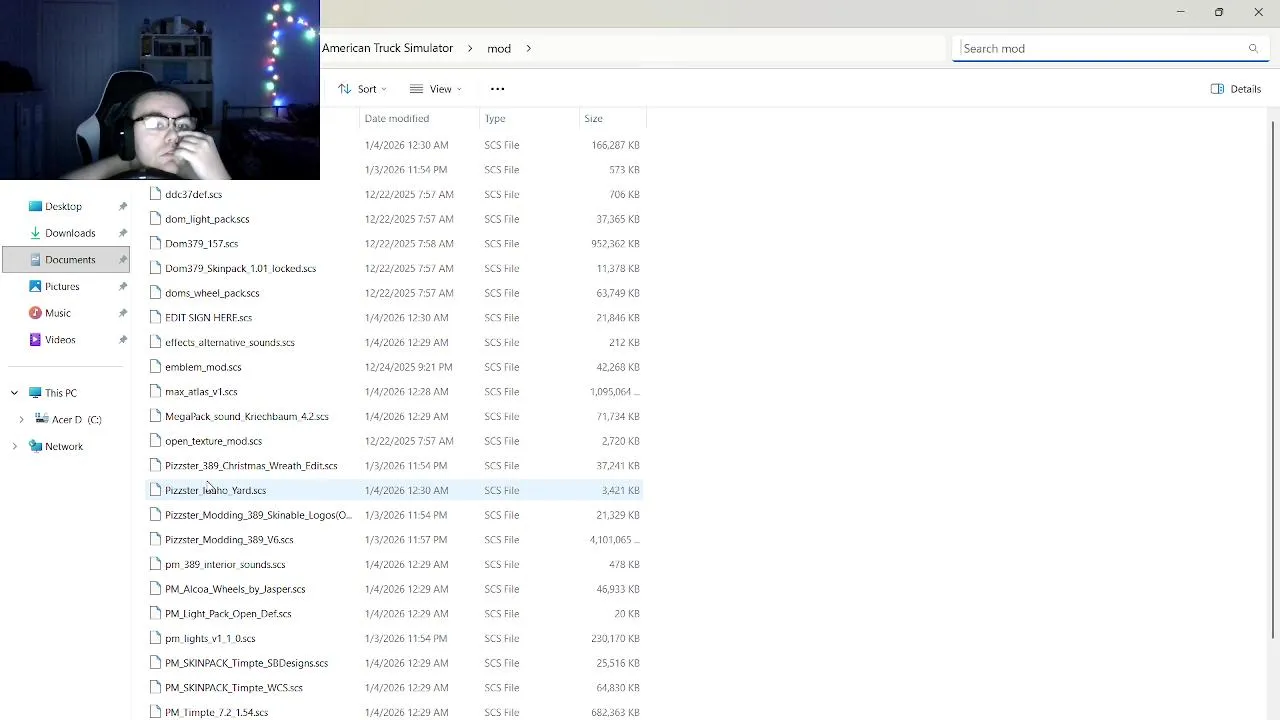This screenshot has height=720, width=1280.
Task: Click file icon of open_texture_mod.scs
Action: coord(155,441)
